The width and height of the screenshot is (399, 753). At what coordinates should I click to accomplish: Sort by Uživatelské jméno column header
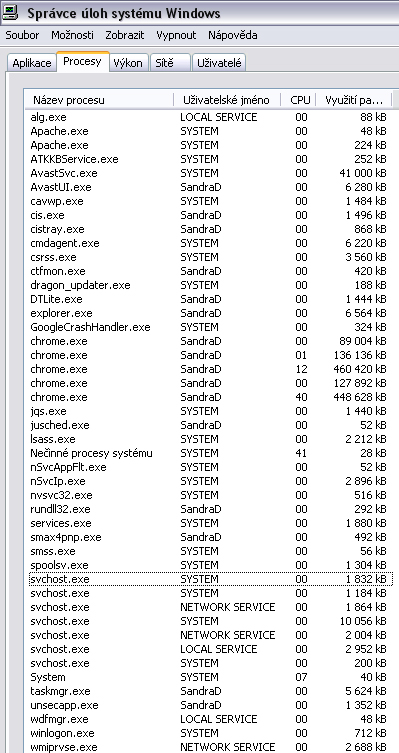[x=227, y=100]
